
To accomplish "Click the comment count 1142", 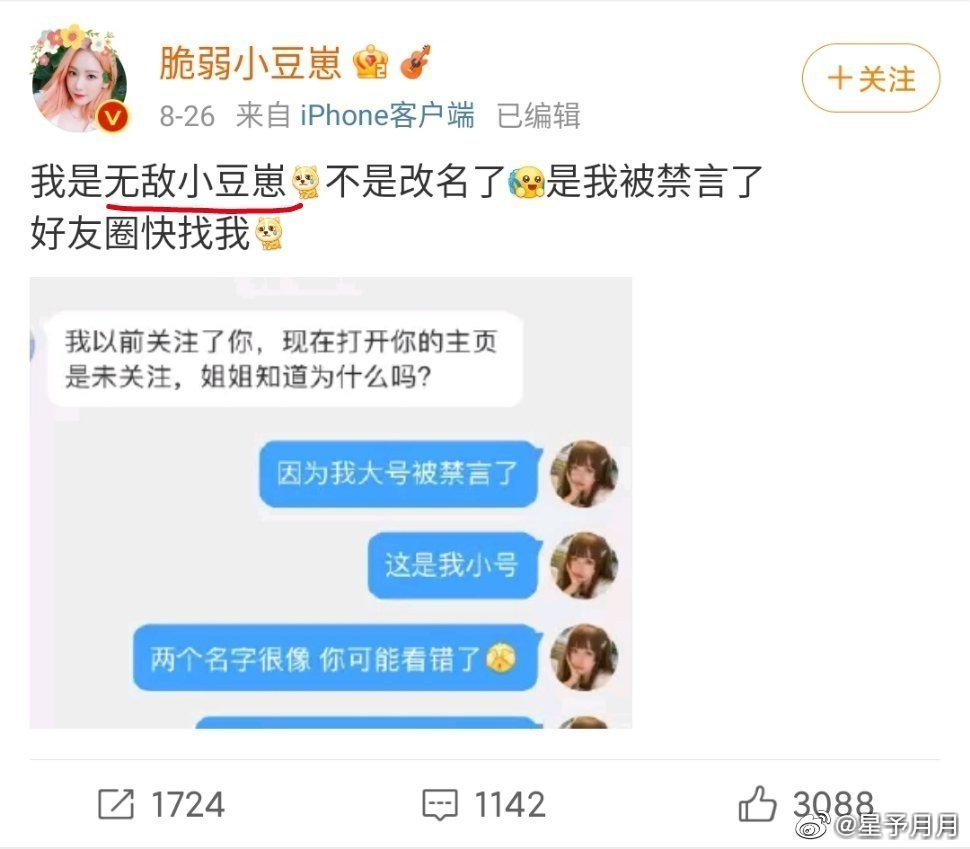I will 510,804.
